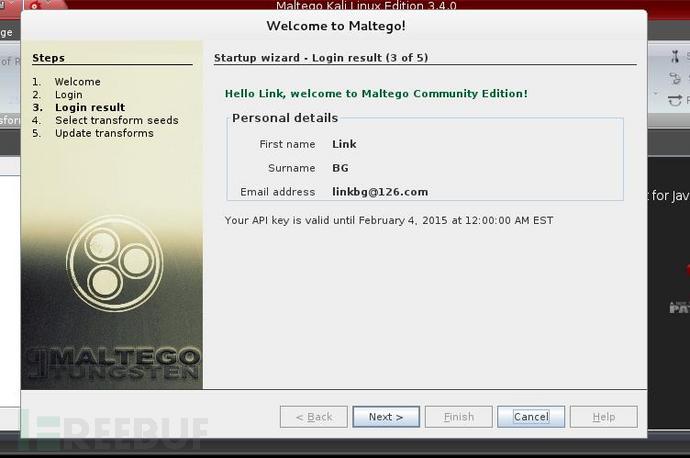Viewport: 690px width, 458px height.
Task: Click the email linkbg@126.com
Action: tap(380, 192)
